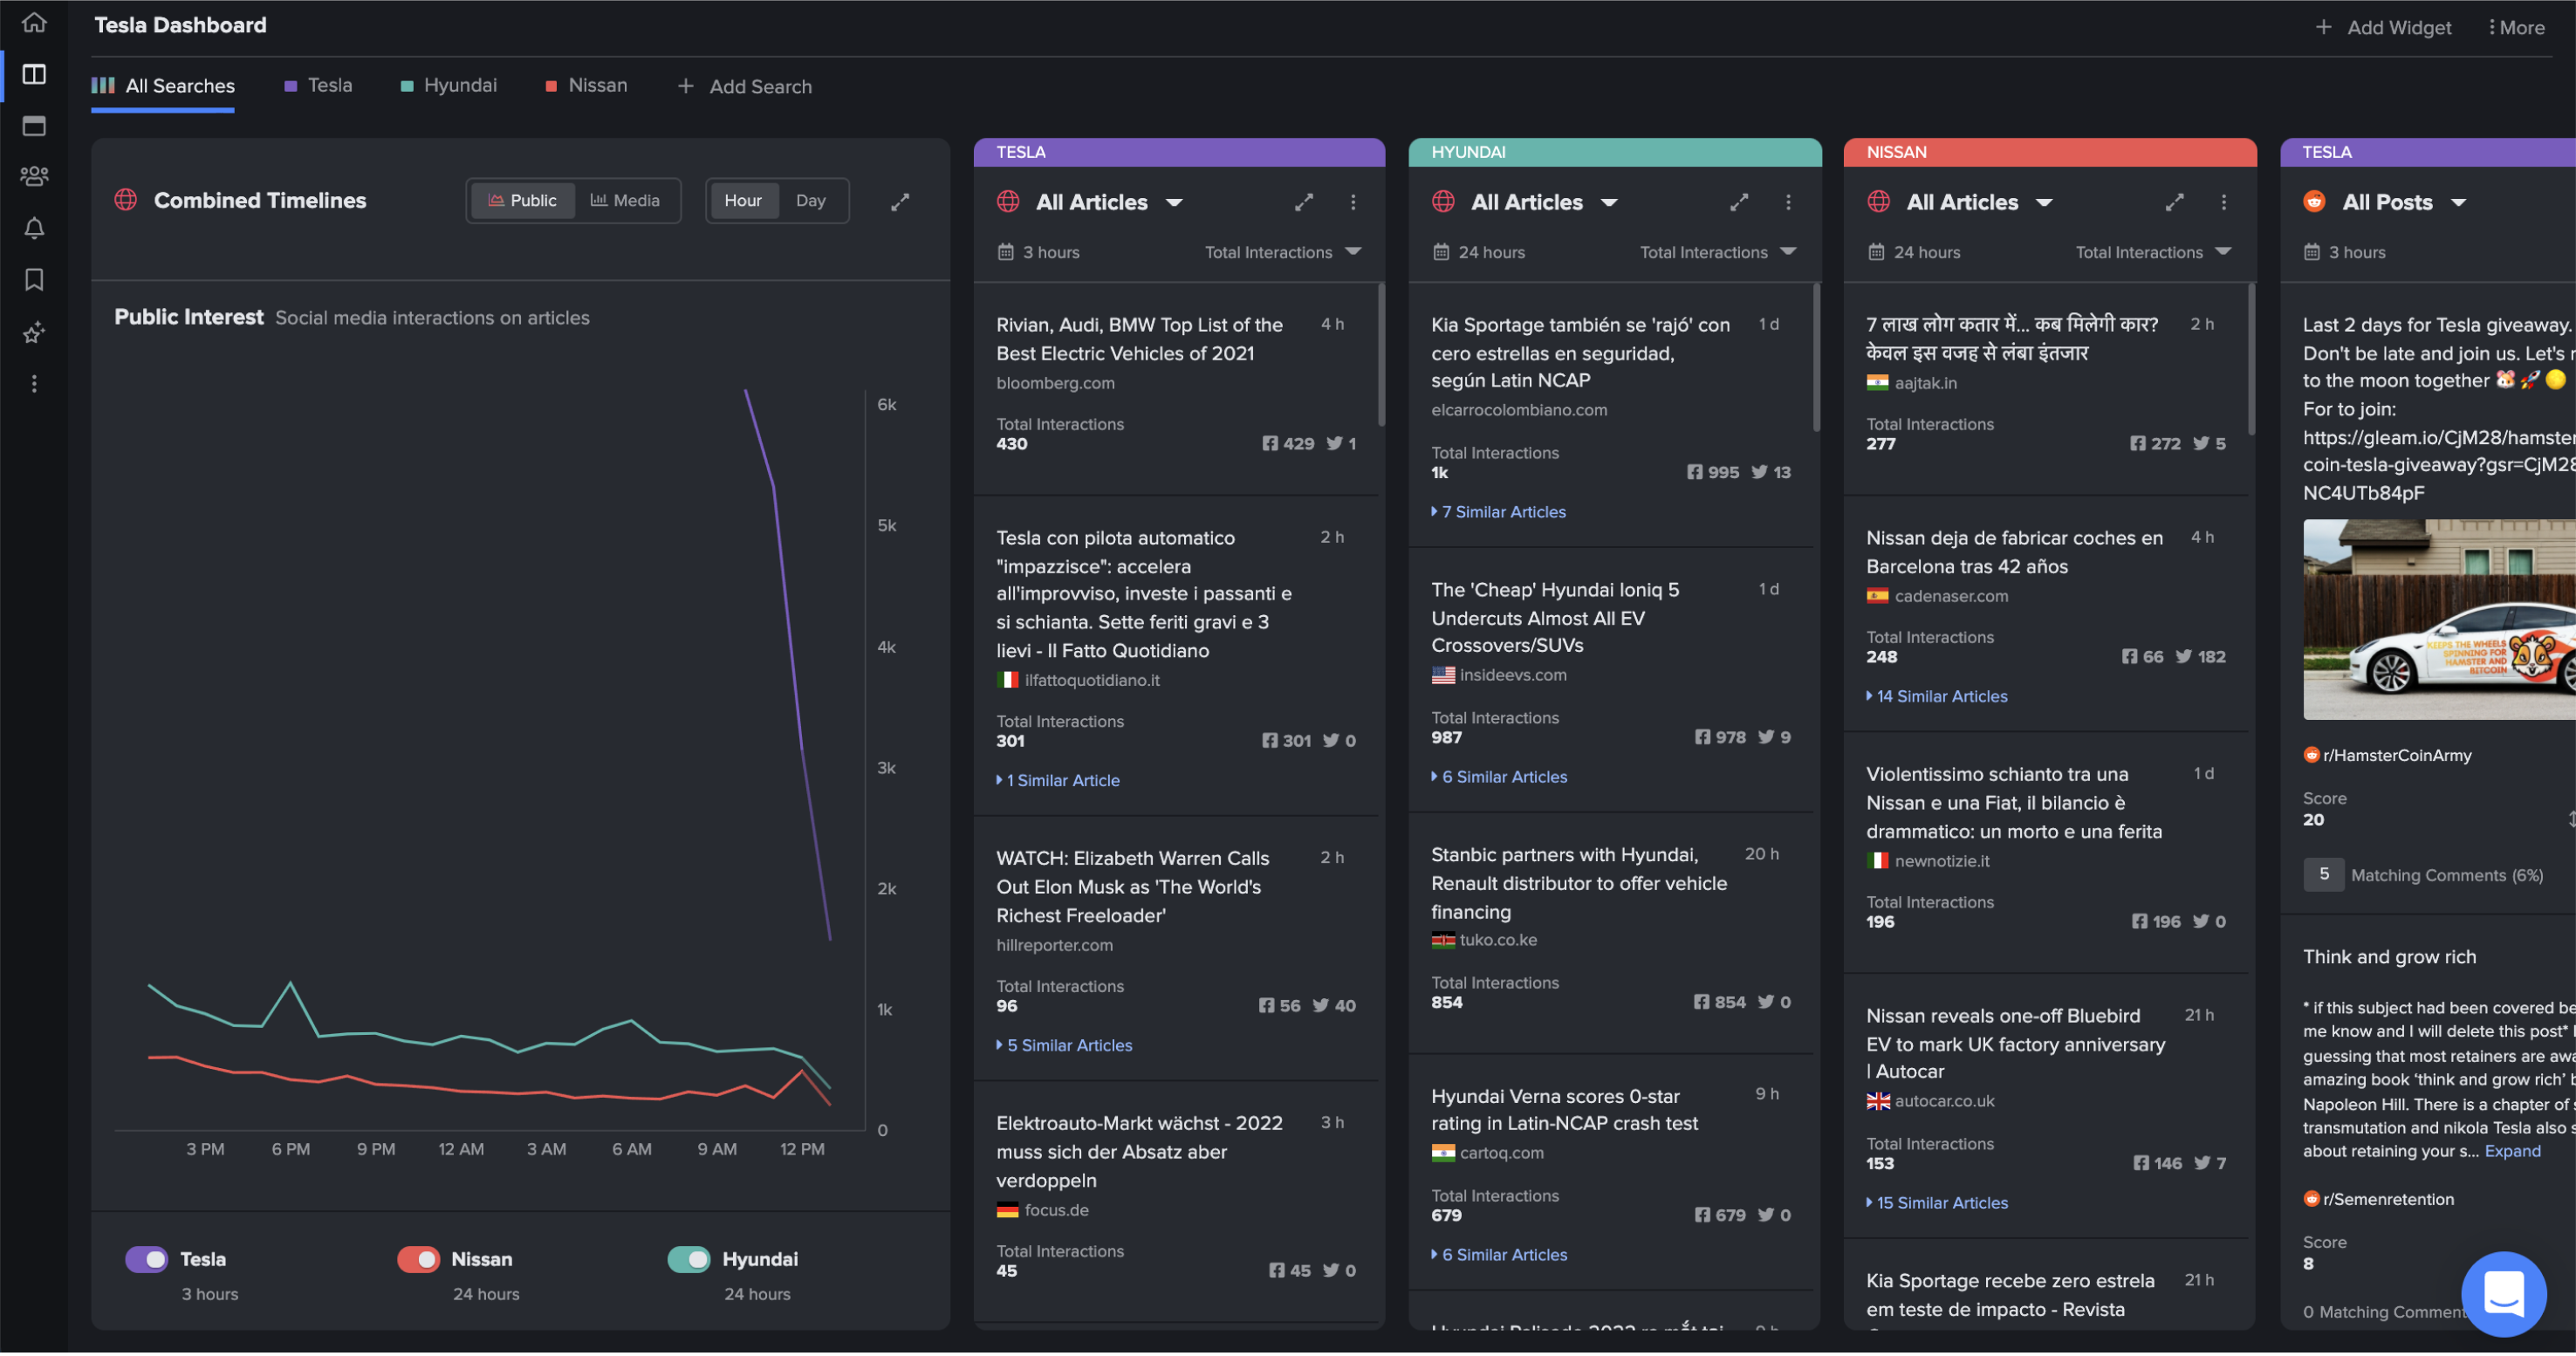Screen dimensions: 2576x1356
Task: Switch timeline to Public view
Action: 522,201
